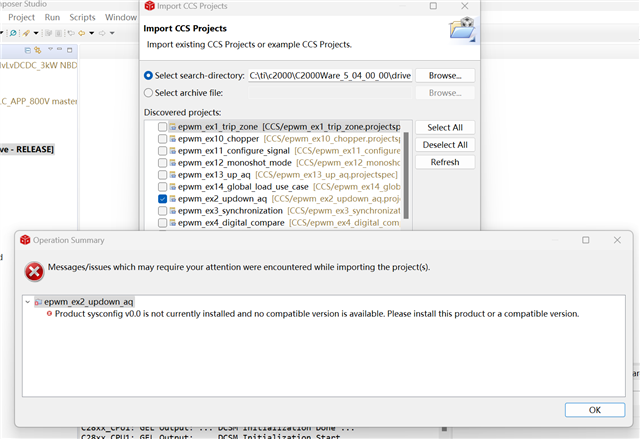
Task: Check the epwm_ex10_chopper project checkbox
Action: click(162, 139)
